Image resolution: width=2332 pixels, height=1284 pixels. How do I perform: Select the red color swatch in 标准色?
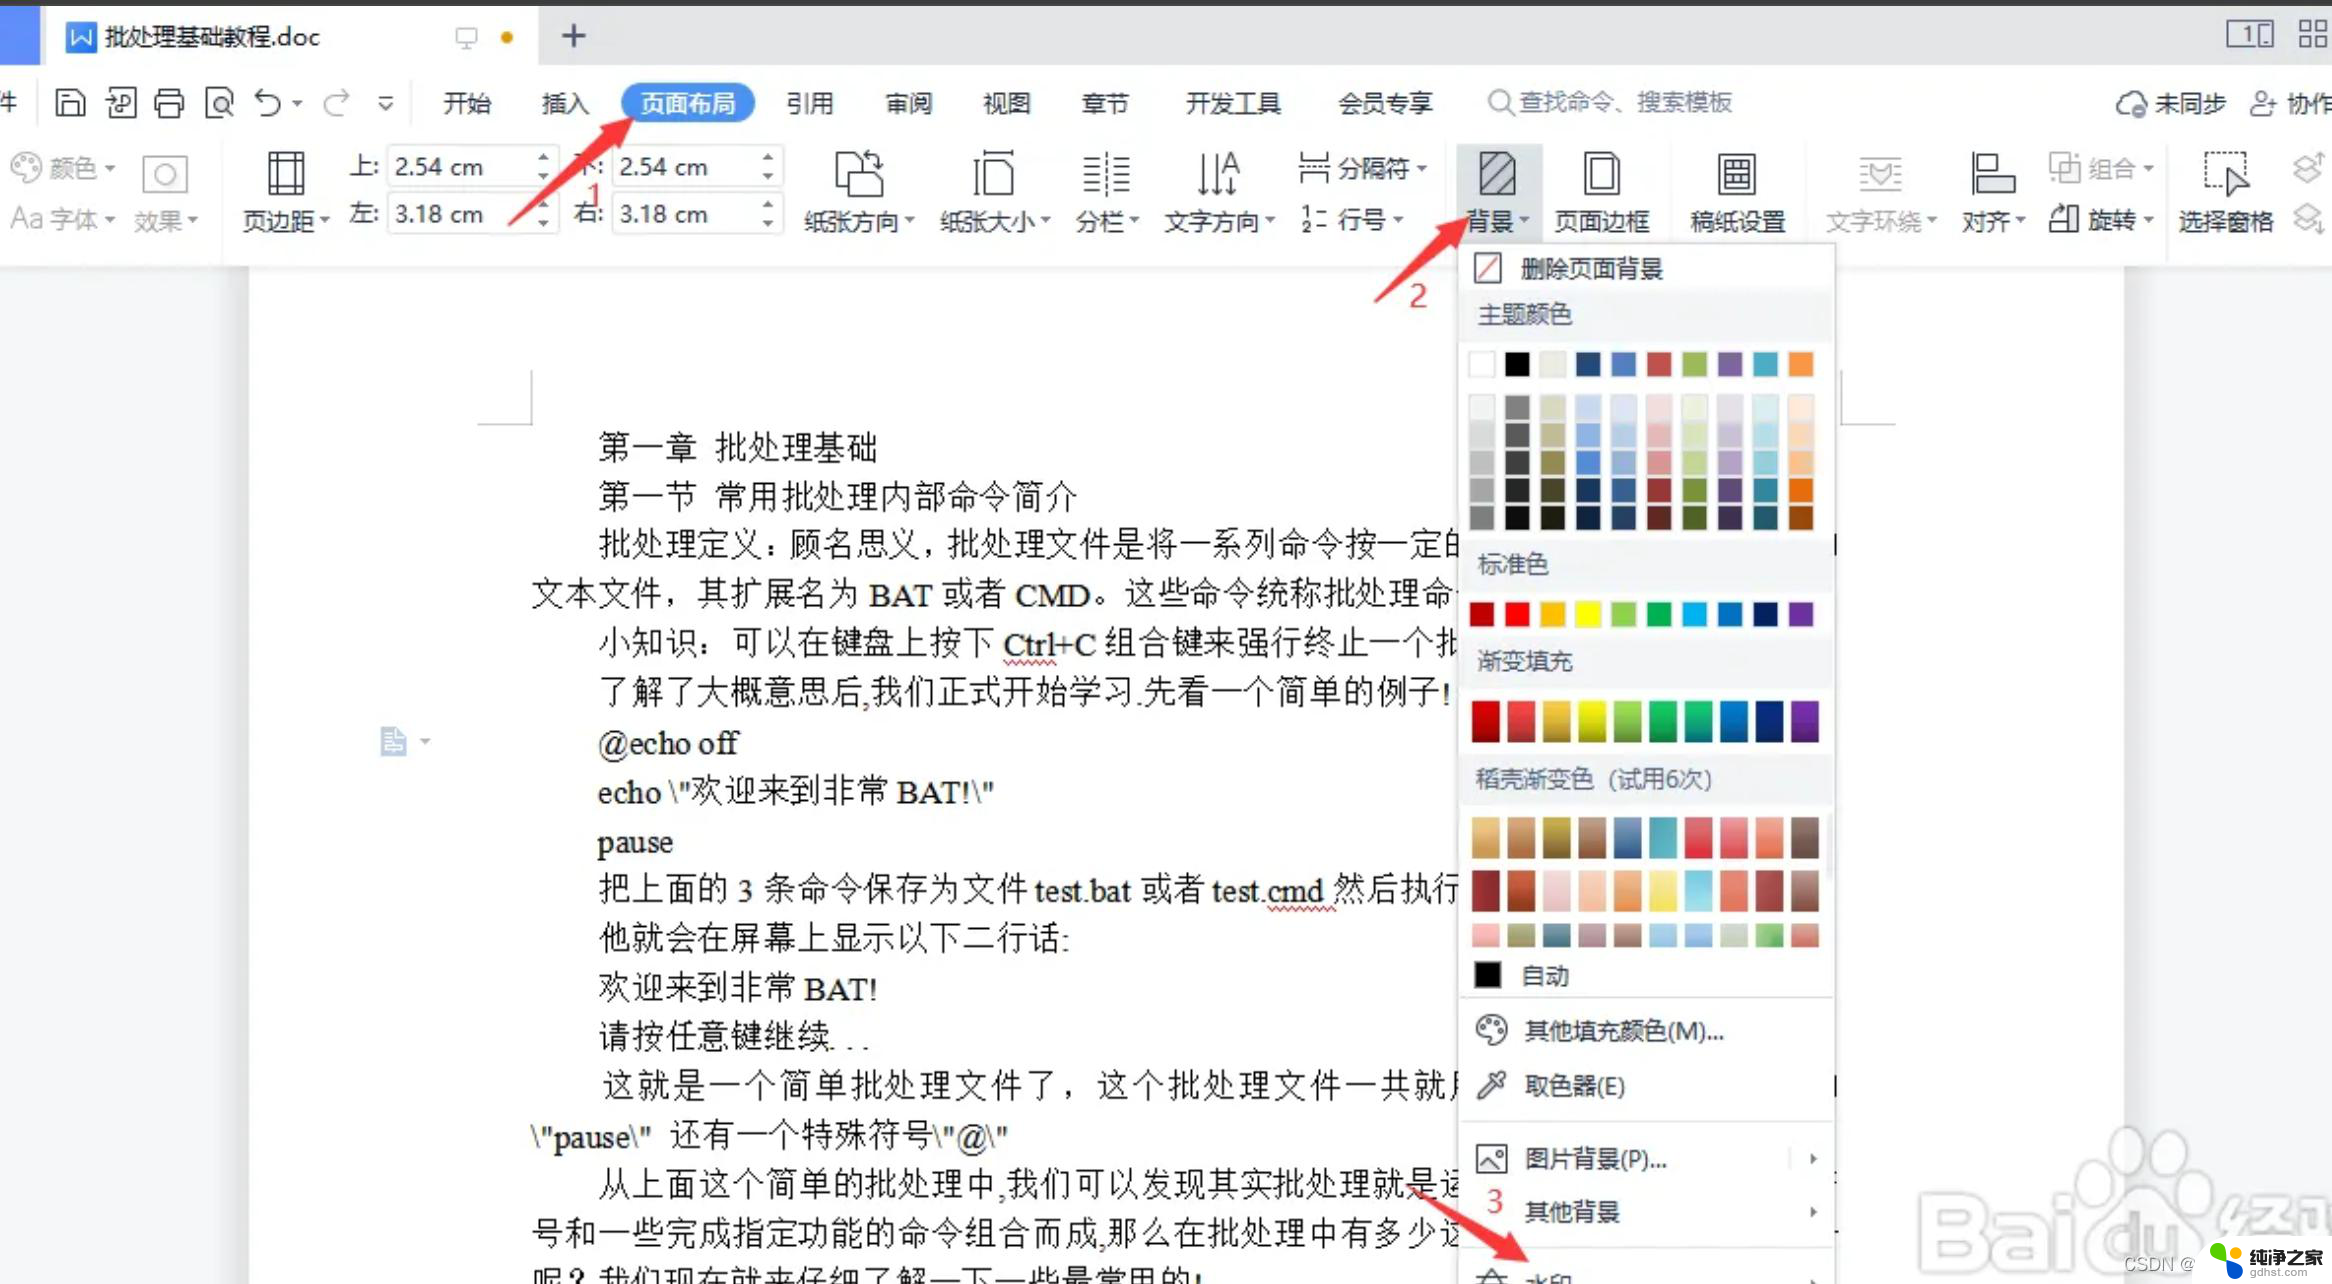tap(1518, 614)
